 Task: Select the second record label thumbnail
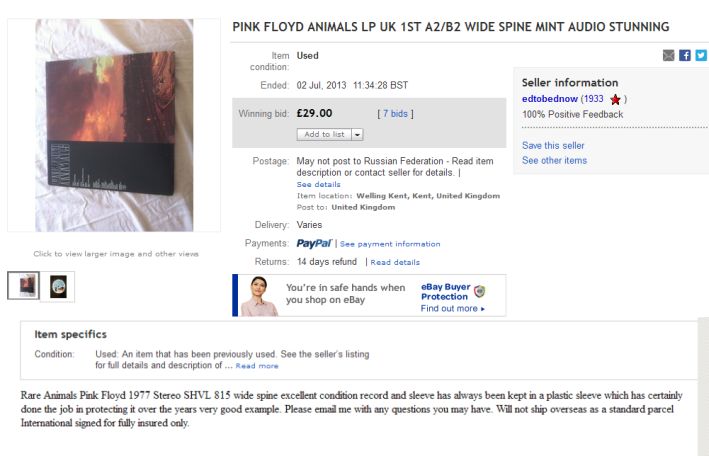click(58, 286)
